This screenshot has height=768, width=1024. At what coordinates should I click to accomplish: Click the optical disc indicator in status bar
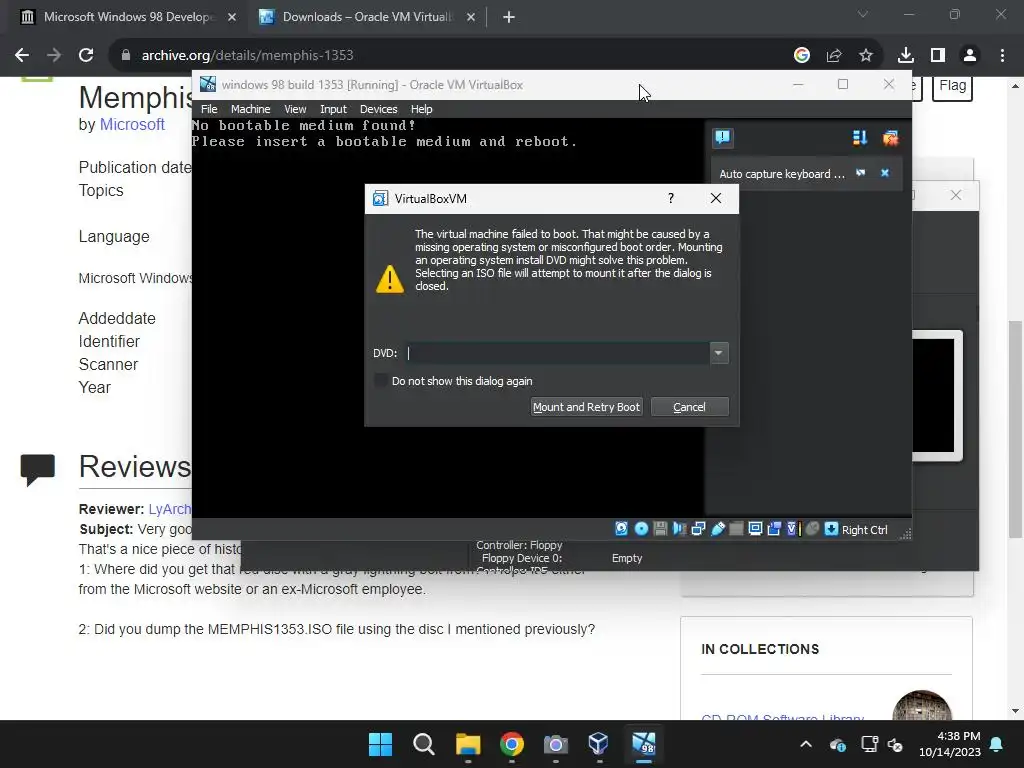(641, 529)
